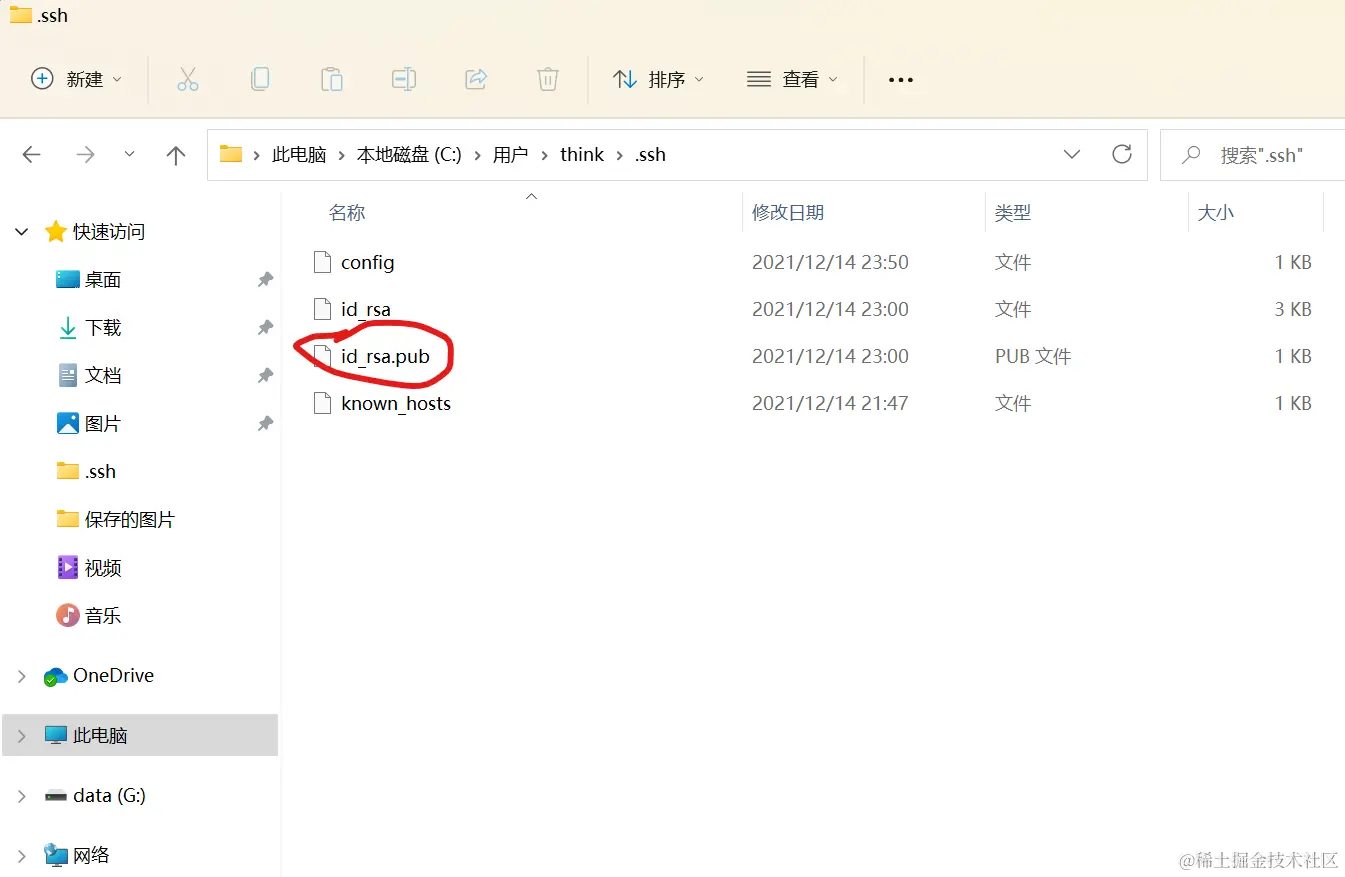The width and height of the screenshot is (1345, 877).
Task: Open 网络 in the sidebar
Action: pos(91,855)
